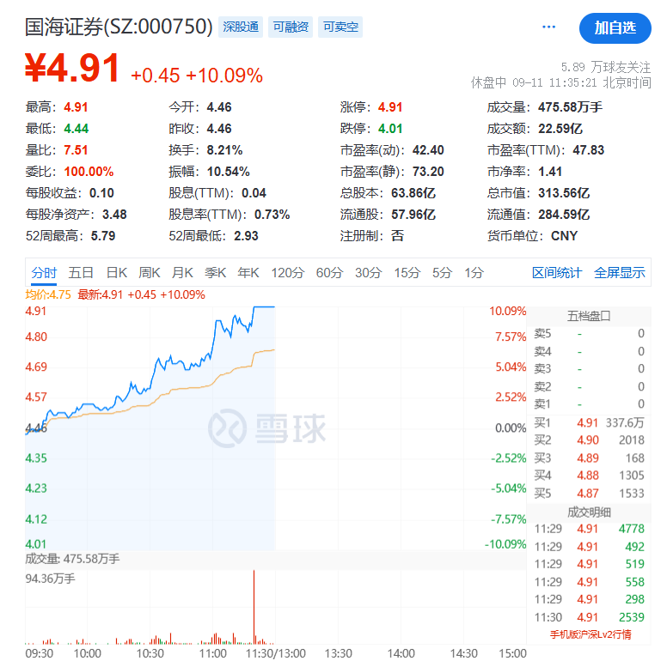Click the 五档盘口 panel header
This screenshot has width=667, height=667.
click(x=589, y=316)
